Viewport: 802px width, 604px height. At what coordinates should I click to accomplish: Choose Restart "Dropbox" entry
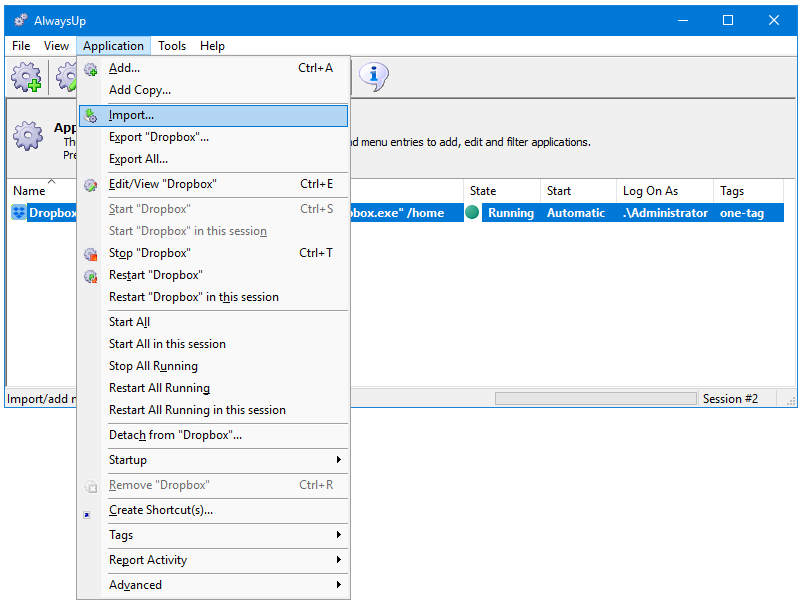(213, 275)
